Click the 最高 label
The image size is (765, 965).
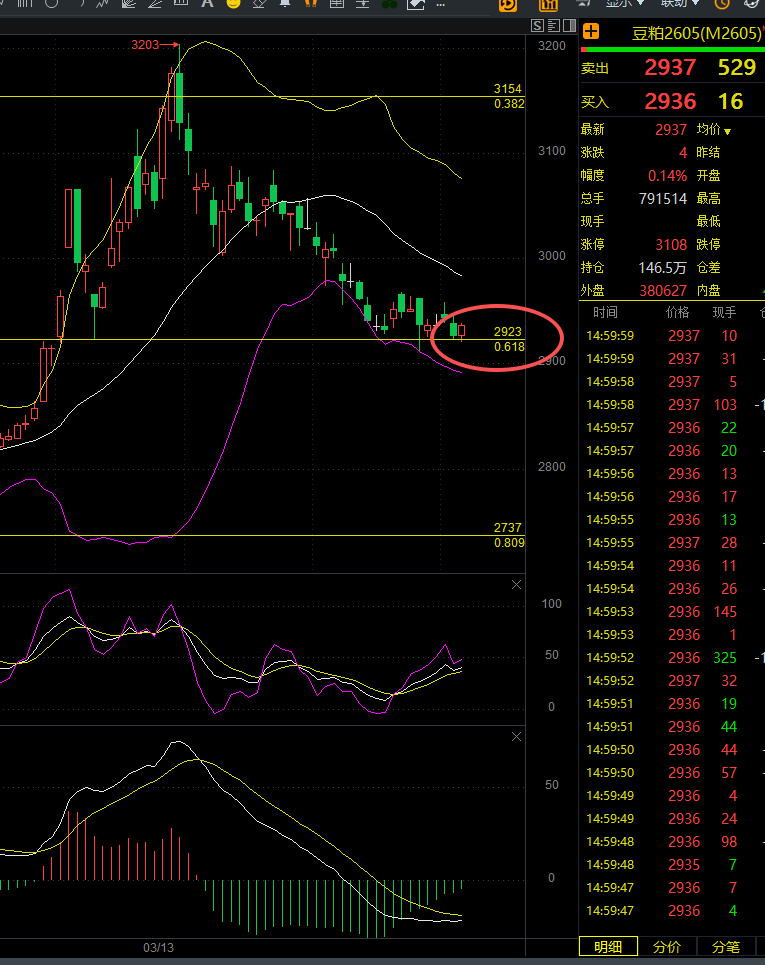(x=708, y=199)
